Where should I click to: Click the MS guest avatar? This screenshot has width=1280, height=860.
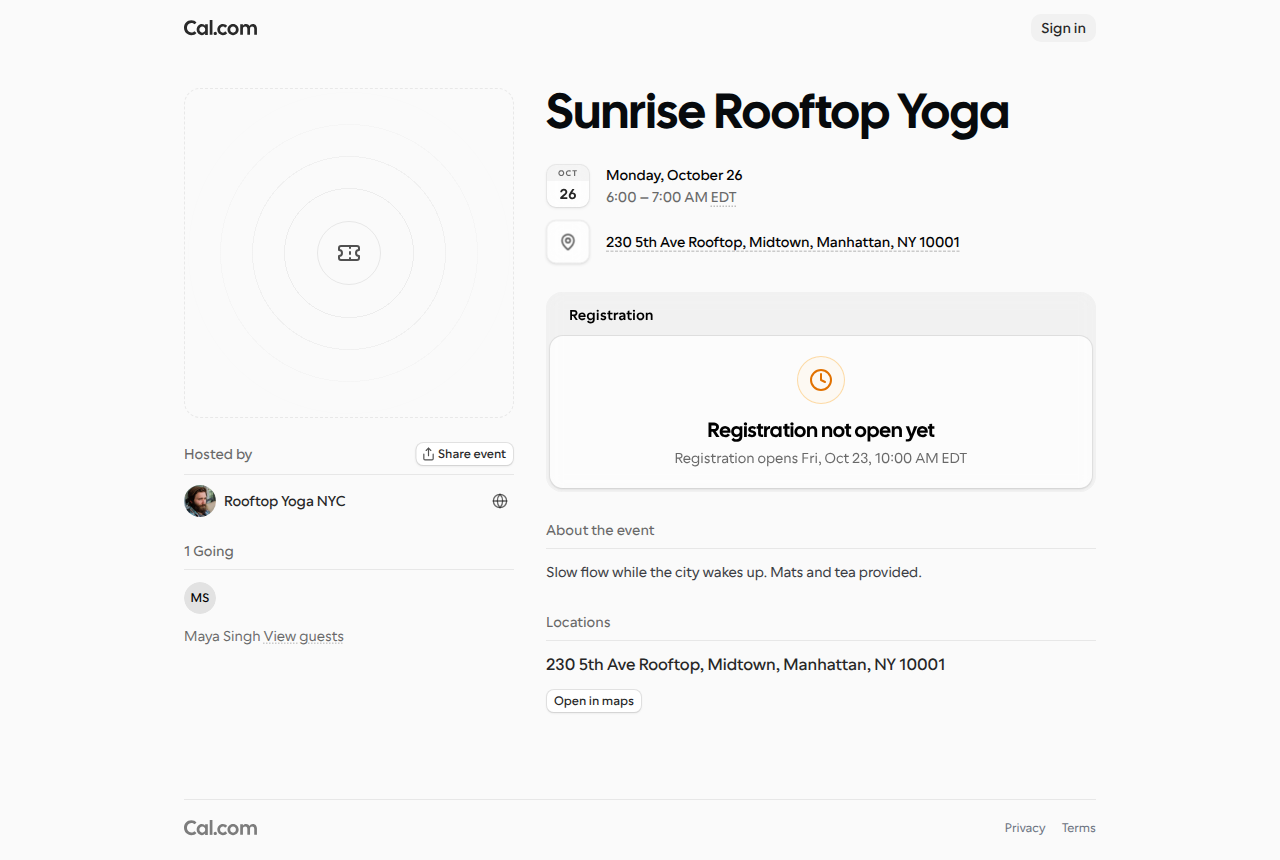200,598
